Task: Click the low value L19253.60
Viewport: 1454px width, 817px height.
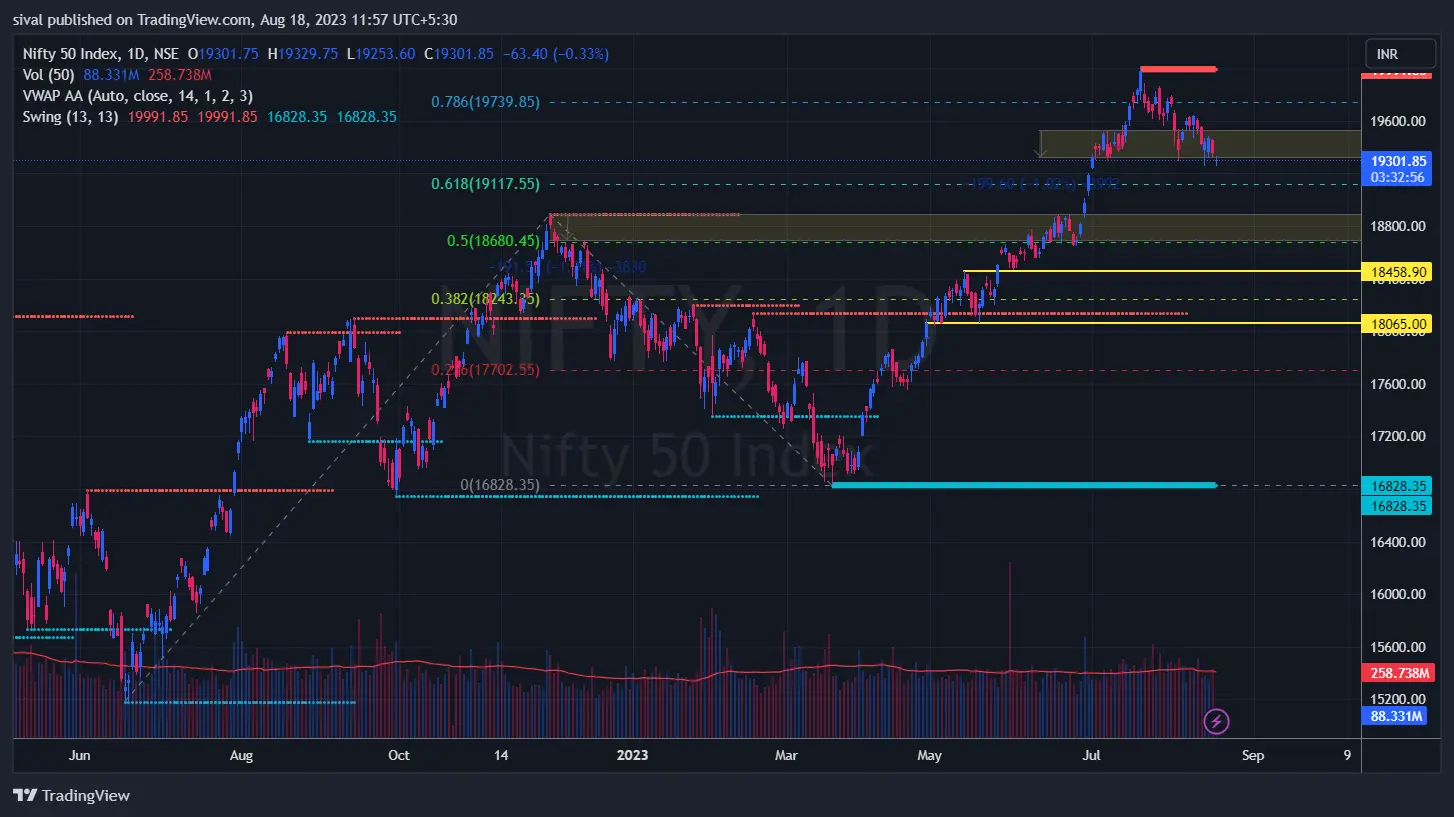Action: tap(381, 54)
